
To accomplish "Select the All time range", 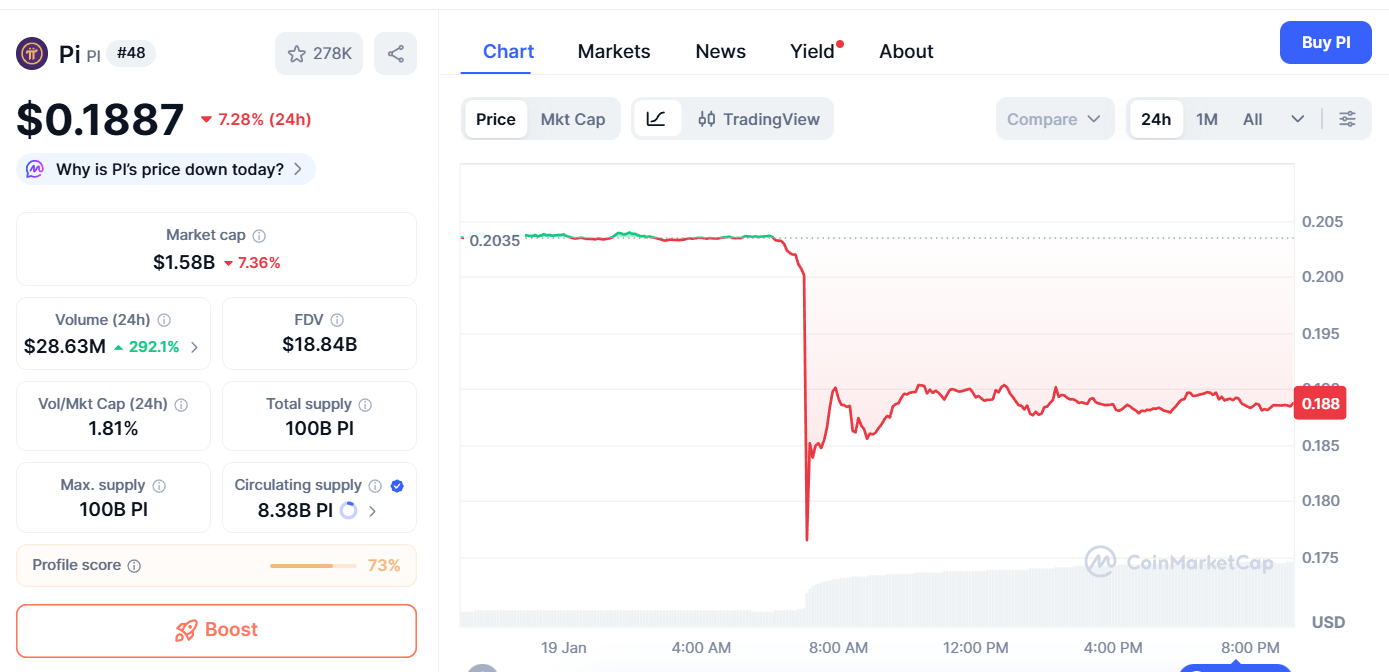I will 1252,119.
